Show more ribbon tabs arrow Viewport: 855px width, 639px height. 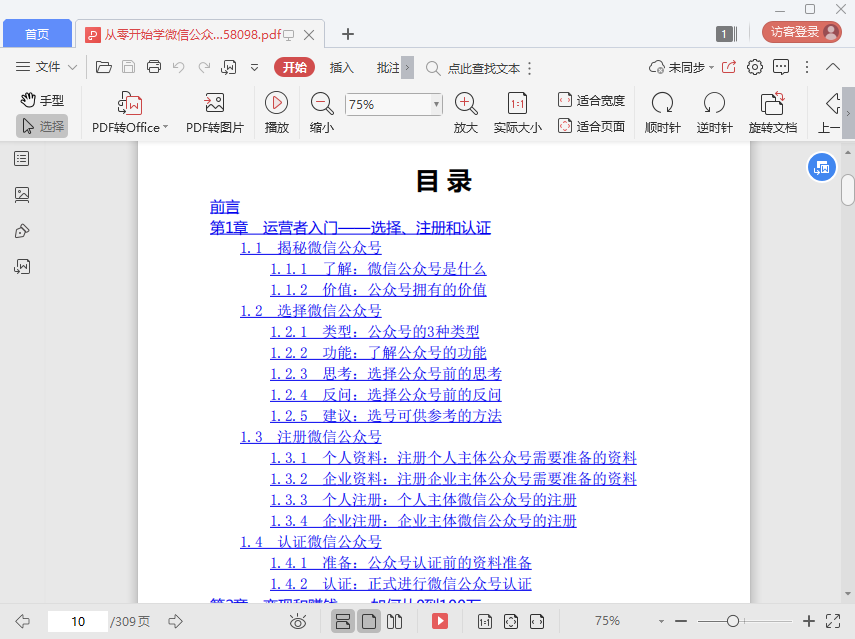pos(407,68)
